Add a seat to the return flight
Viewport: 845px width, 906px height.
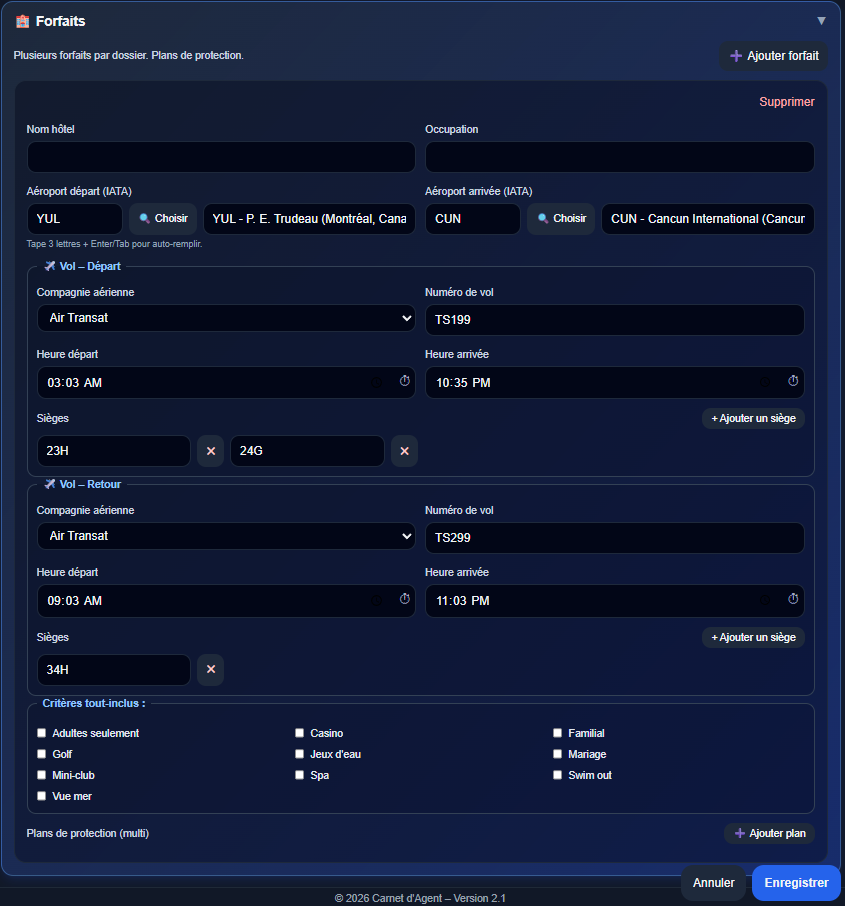pos(753,637)
